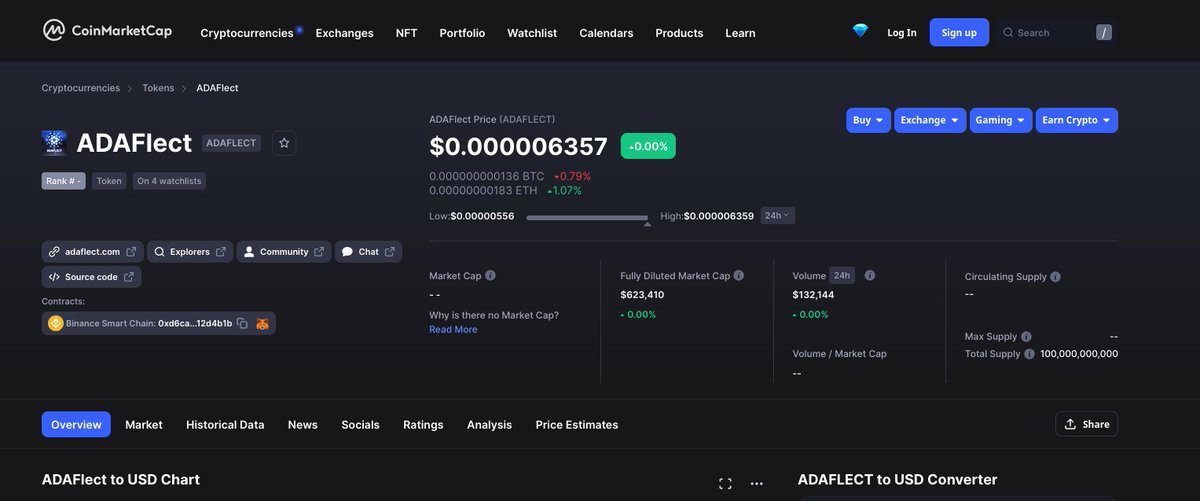Click the Market Cap info icon
The image size is (1200, 501).
click(x=490, y=276)
